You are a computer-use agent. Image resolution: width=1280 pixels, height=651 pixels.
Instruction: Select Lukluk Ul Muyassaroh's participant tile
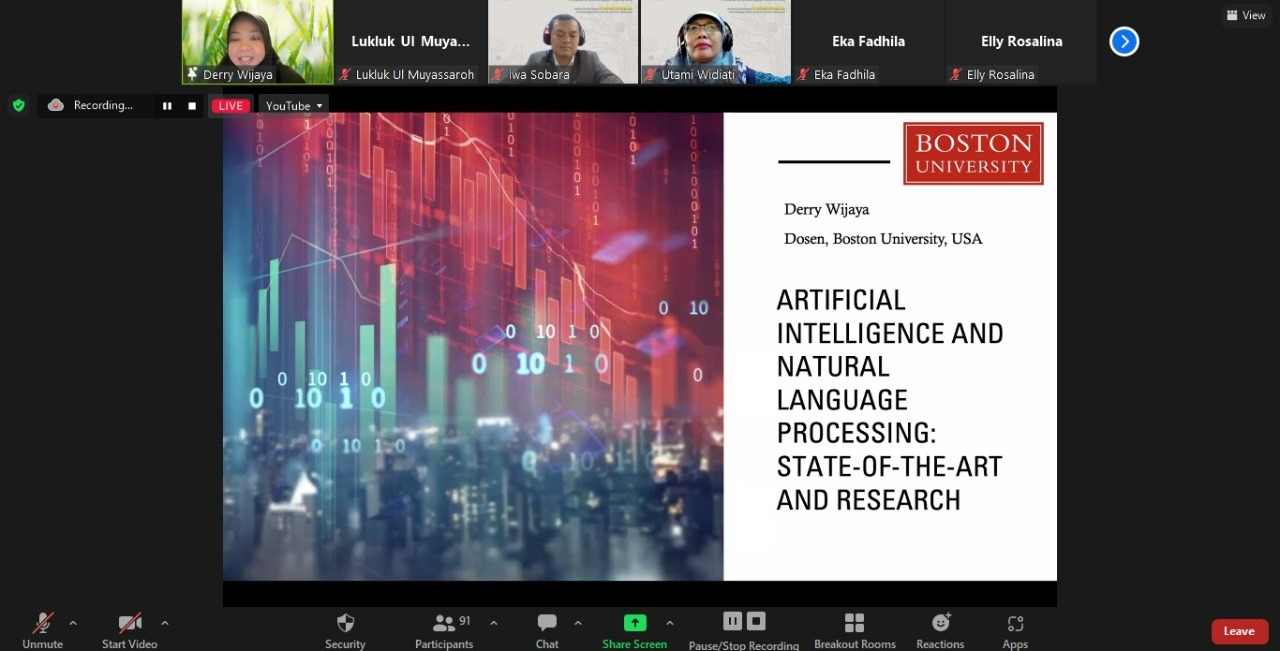[410, 41]
